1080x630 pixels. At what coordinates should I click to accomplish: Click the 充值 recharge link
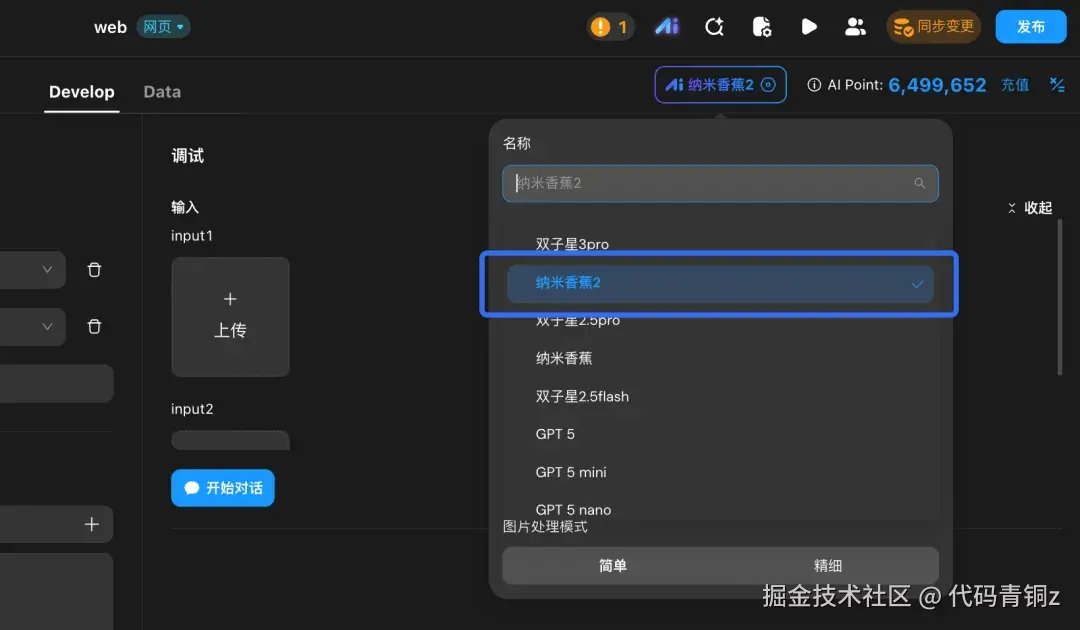click(1015, 85)
